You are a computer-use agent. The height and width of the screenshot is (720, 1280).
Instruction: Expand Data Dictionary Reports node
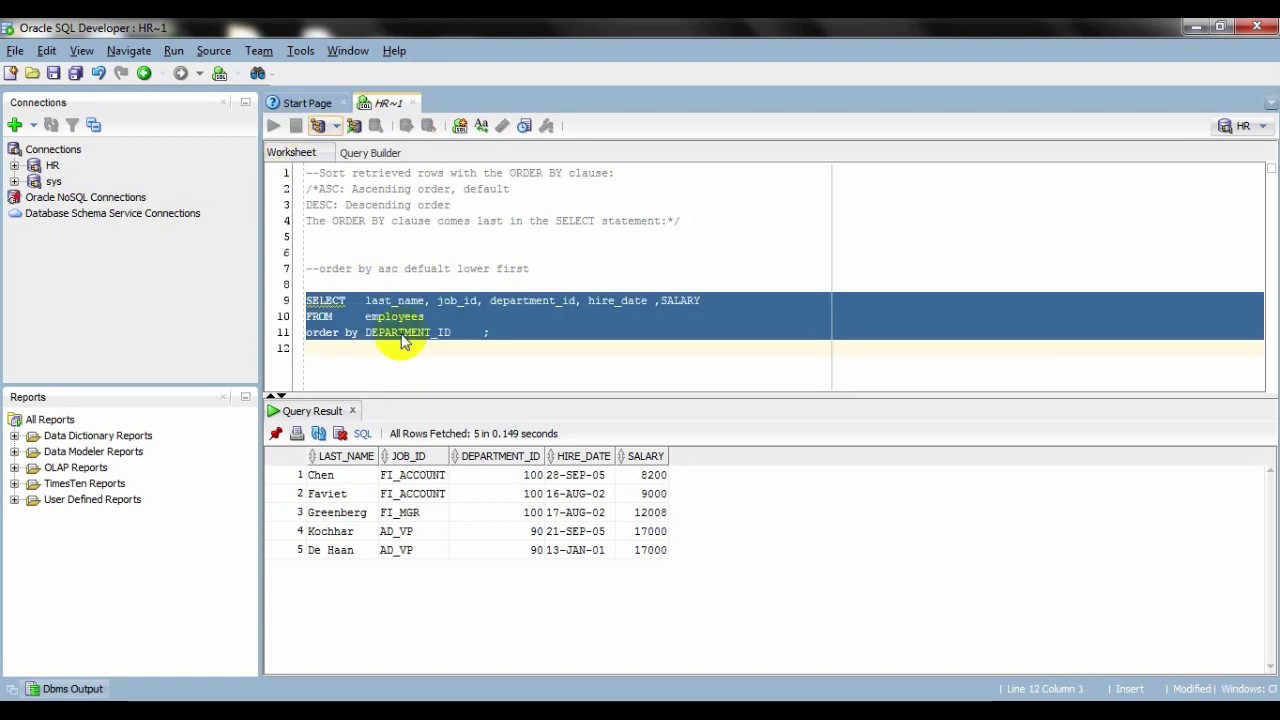click(14, 436)
